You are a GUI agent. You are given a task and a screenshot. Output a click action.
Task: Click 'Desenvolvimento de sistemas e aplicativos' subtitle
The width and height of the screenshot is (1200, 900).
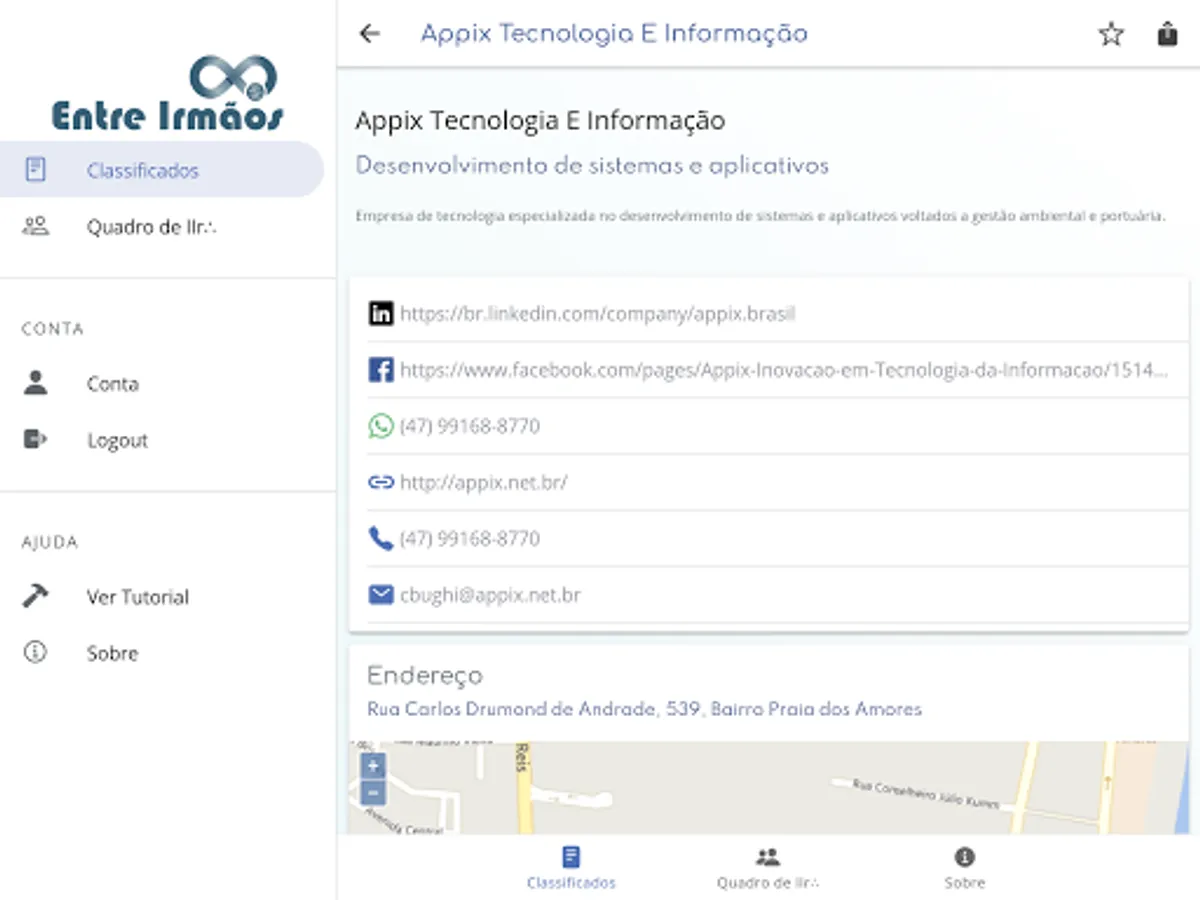592,166
